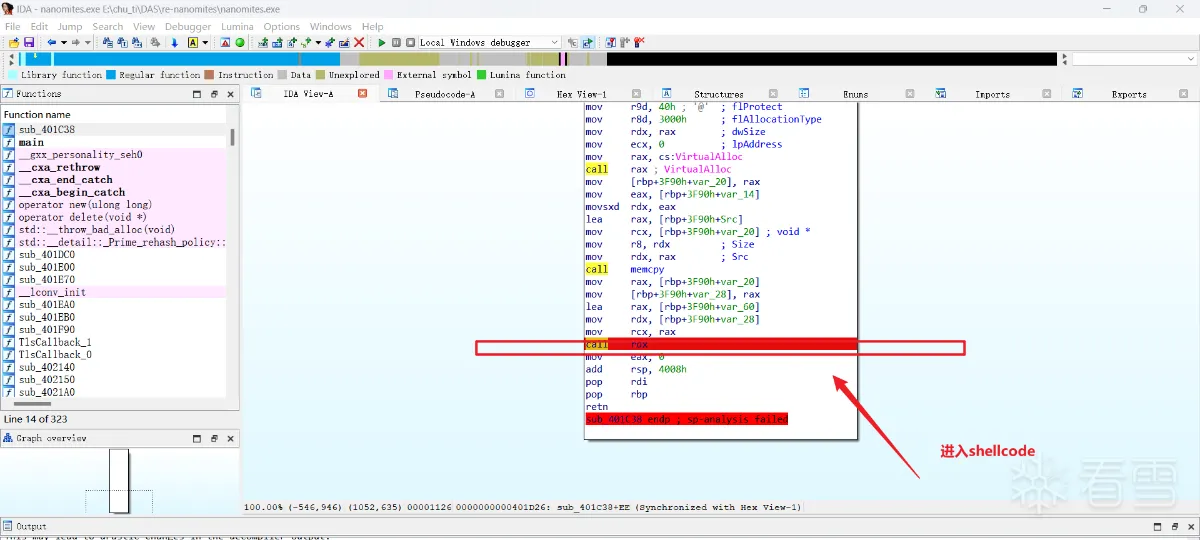The height and width of the screenshot is (540, 1200).
Task: Open the Jump menu
Action: pyautogui.click(x=70, y=27)
